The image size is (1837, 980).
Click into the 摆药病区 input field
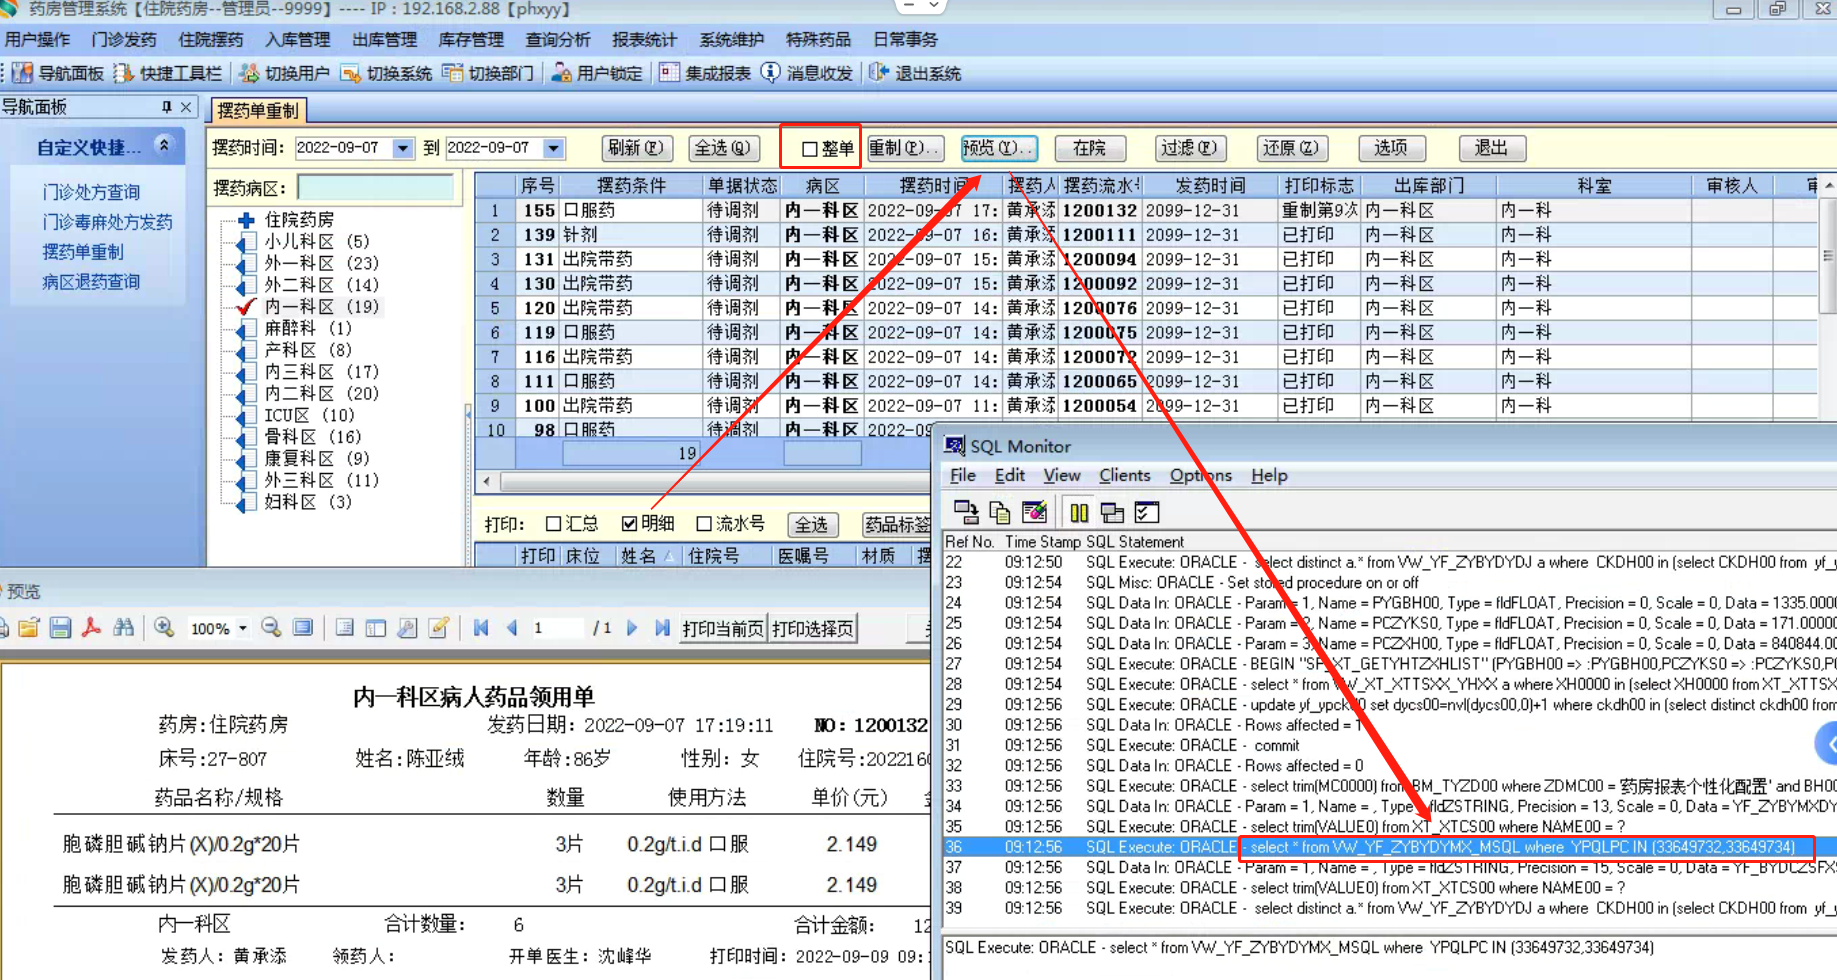click(376, 187)
